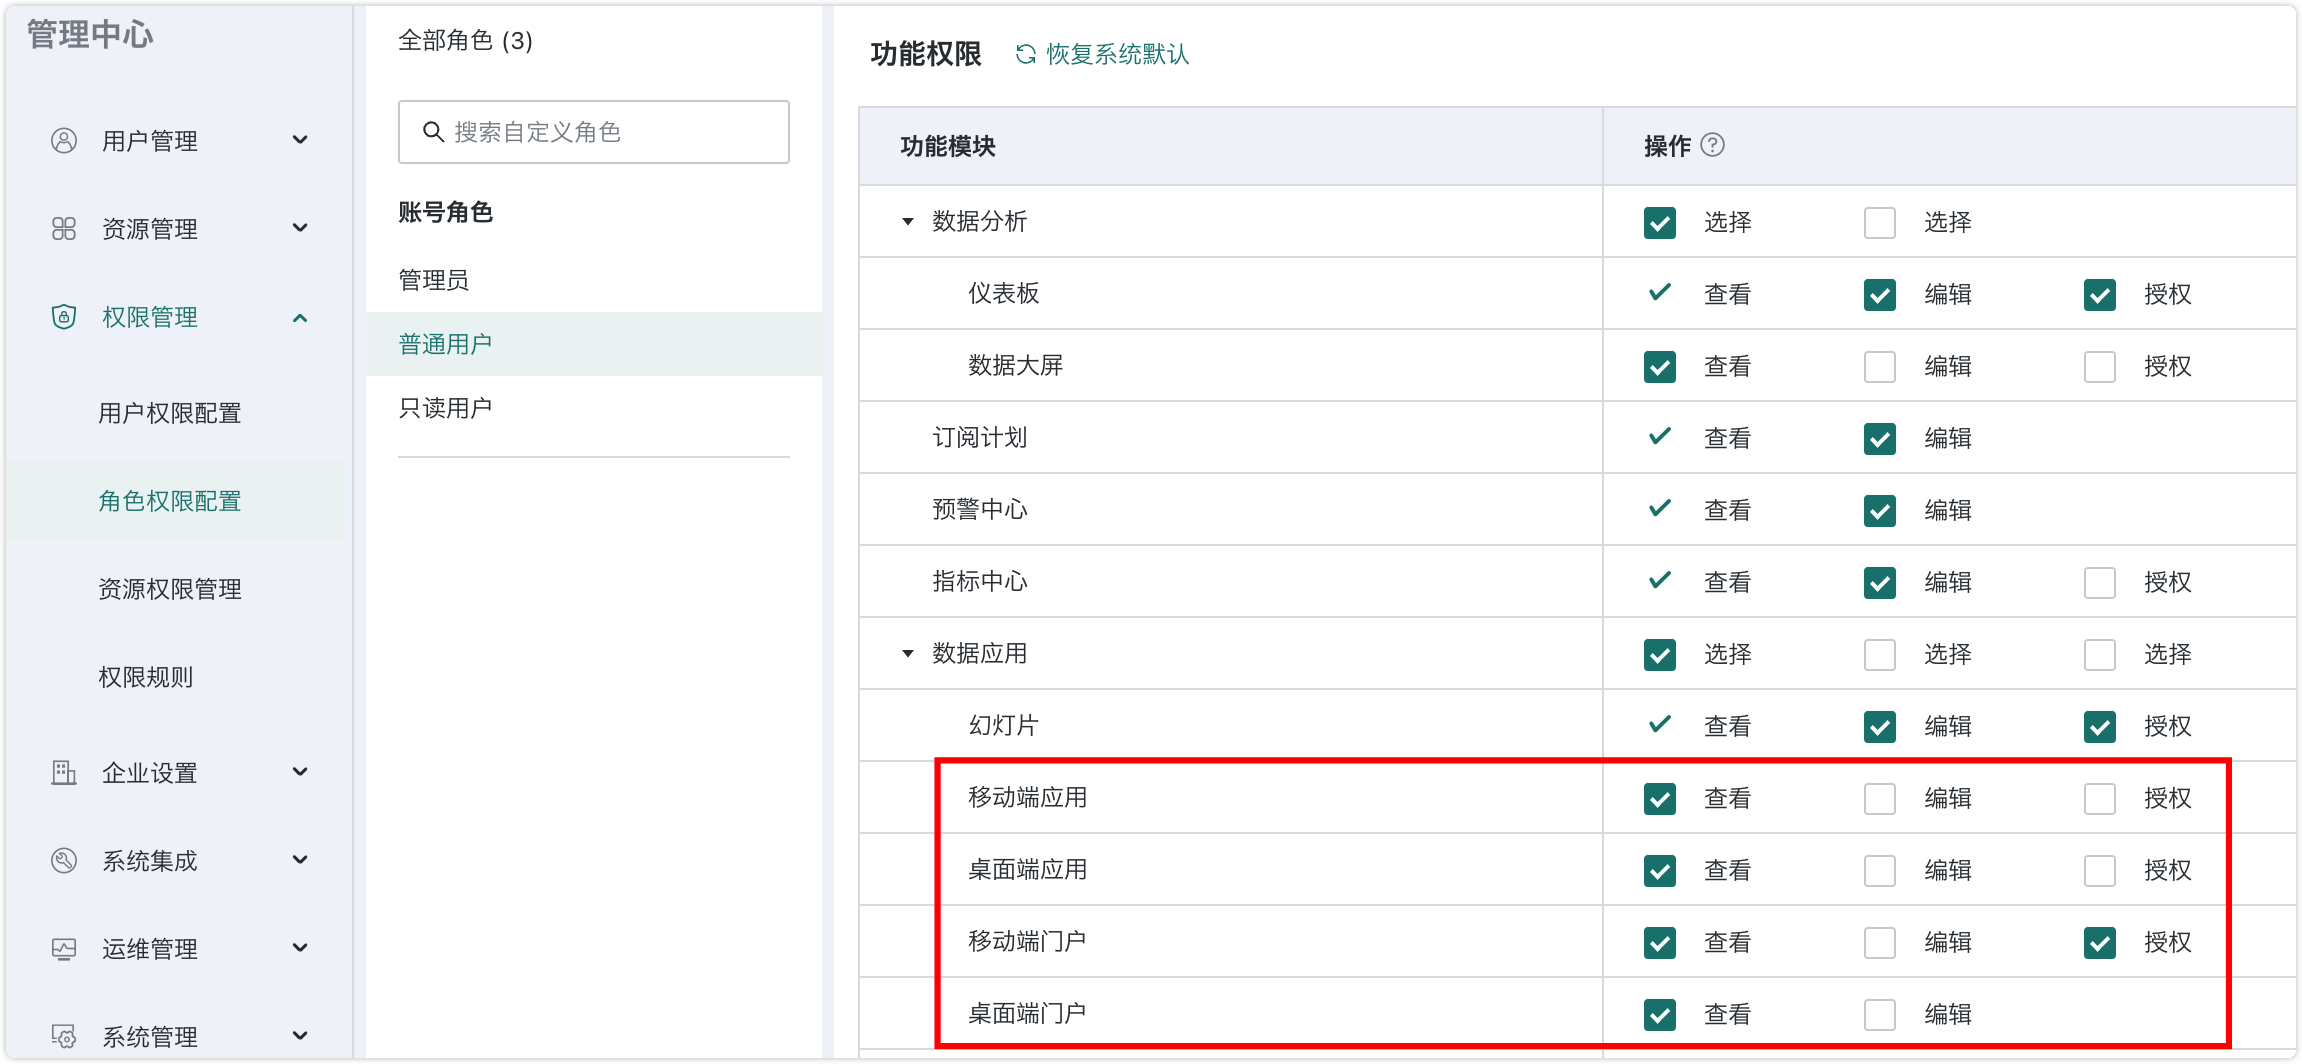2302x1064 pixels.
Task: Click the 企业设置 building icon
Action: (64, 773)
